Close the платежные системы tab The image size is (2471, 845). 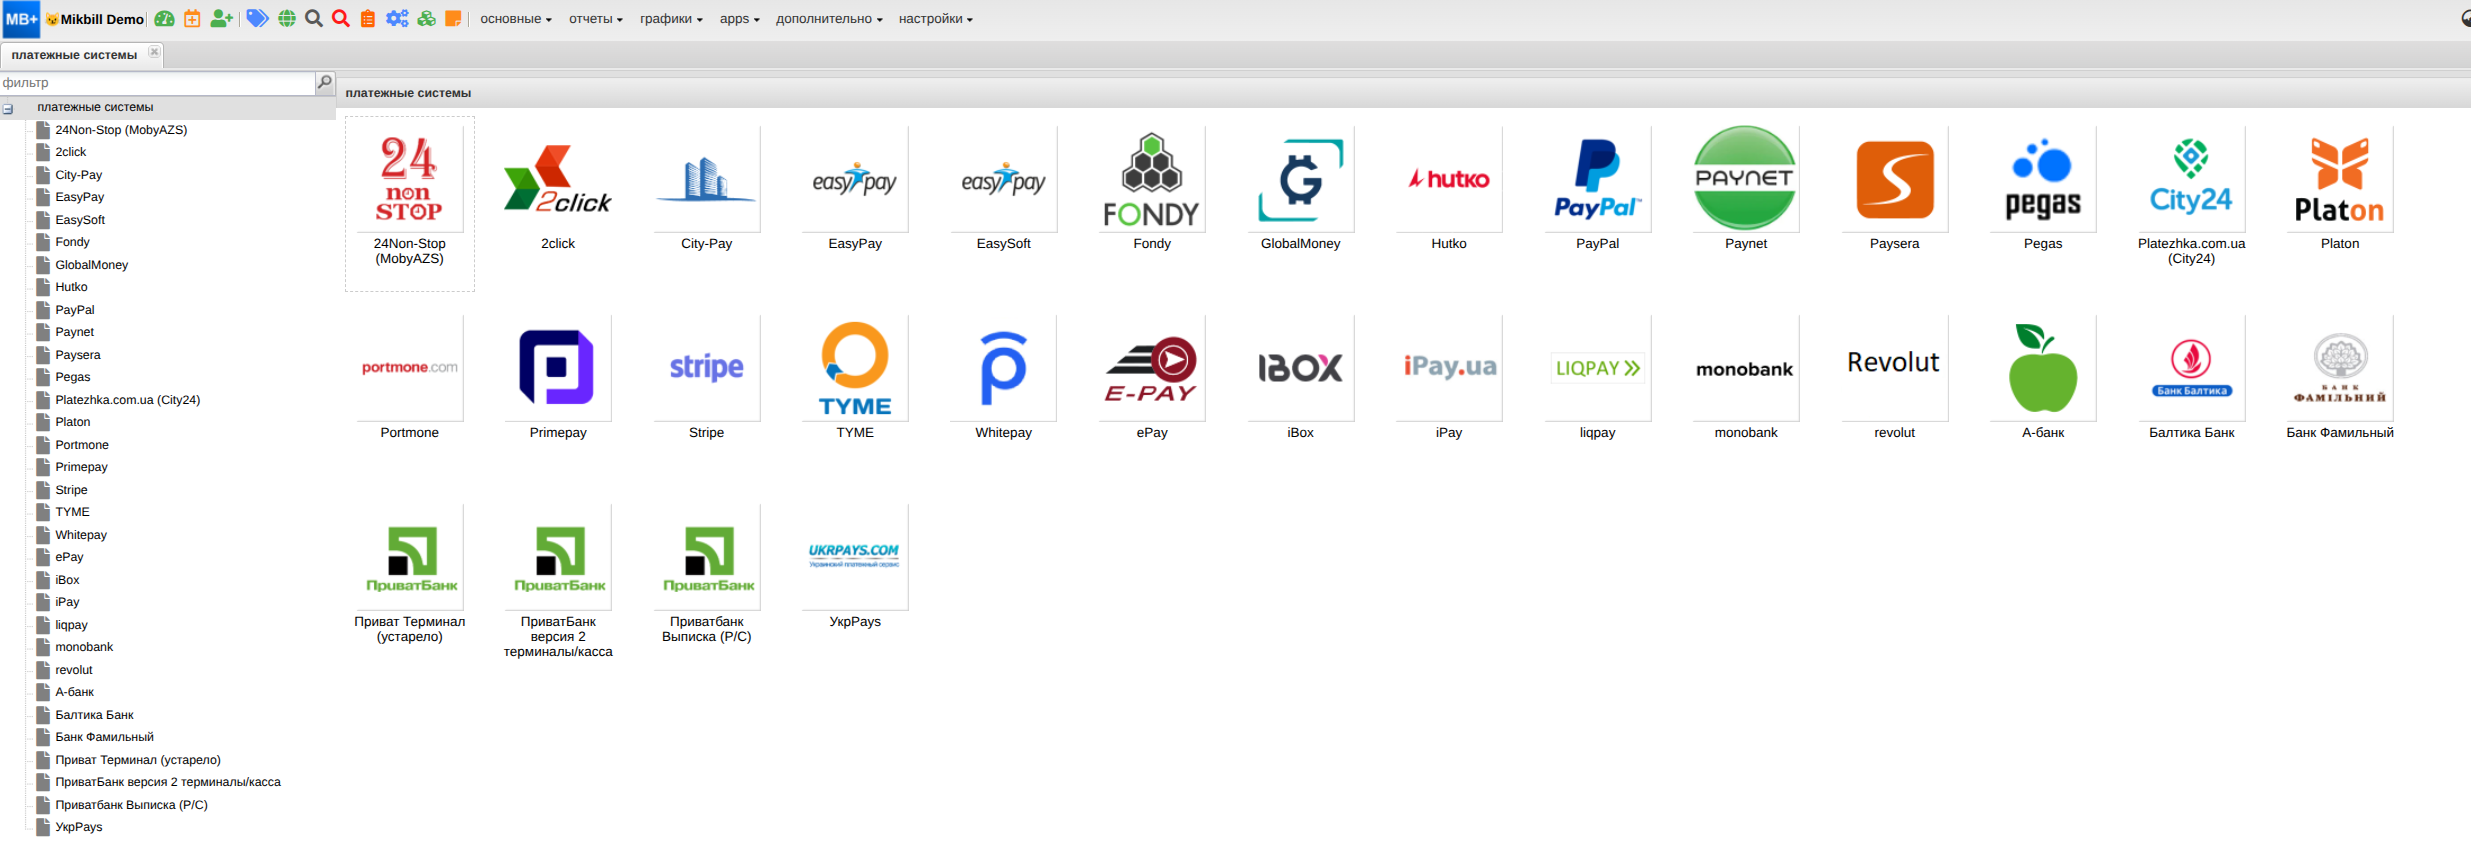154,53
